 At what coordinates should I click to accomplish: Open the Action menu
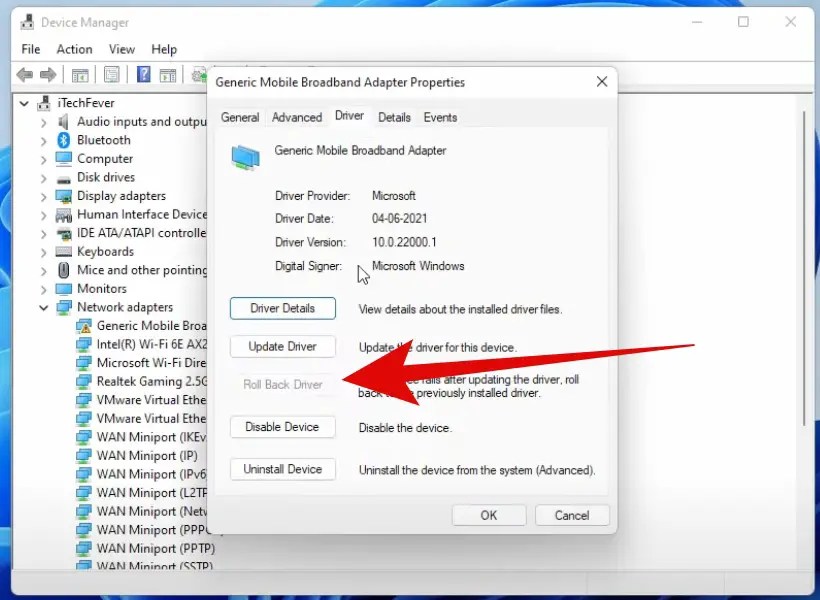click(74, 48)
